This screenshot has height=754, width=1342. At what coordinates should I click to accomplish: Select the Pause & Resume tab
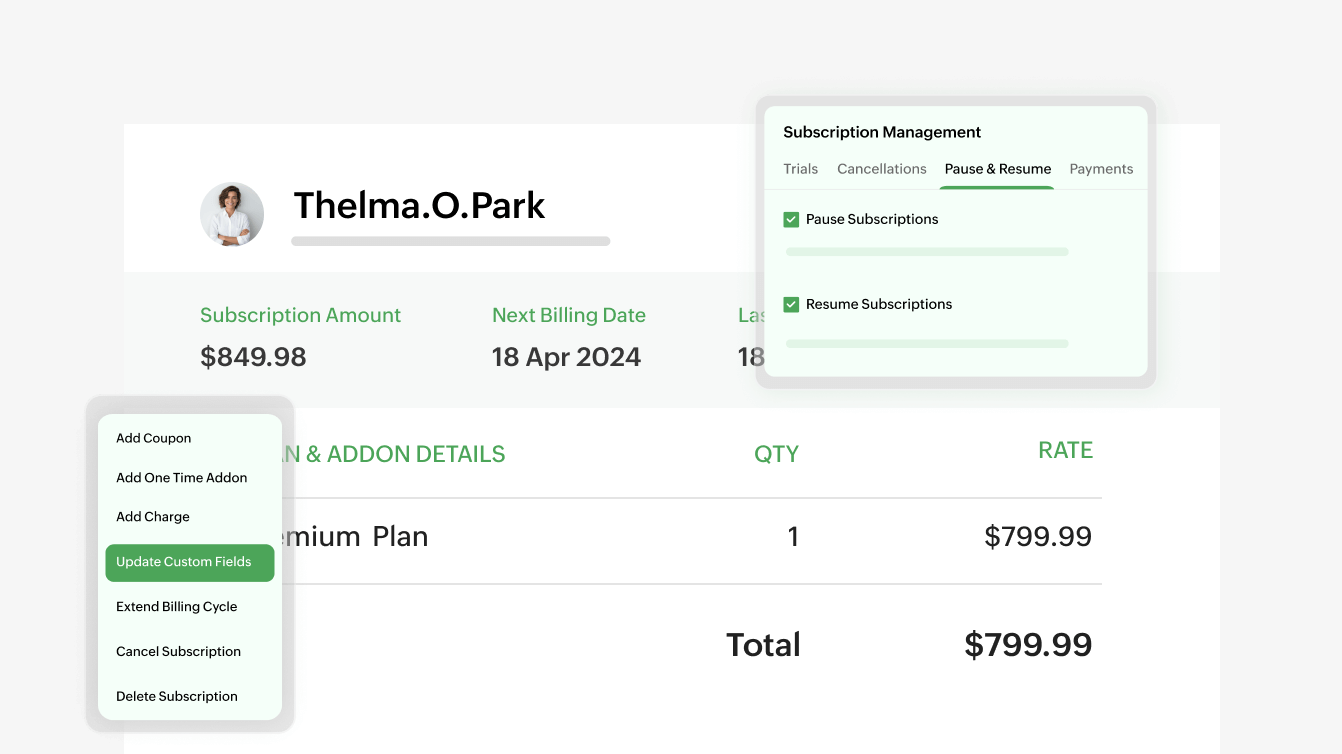997,169
